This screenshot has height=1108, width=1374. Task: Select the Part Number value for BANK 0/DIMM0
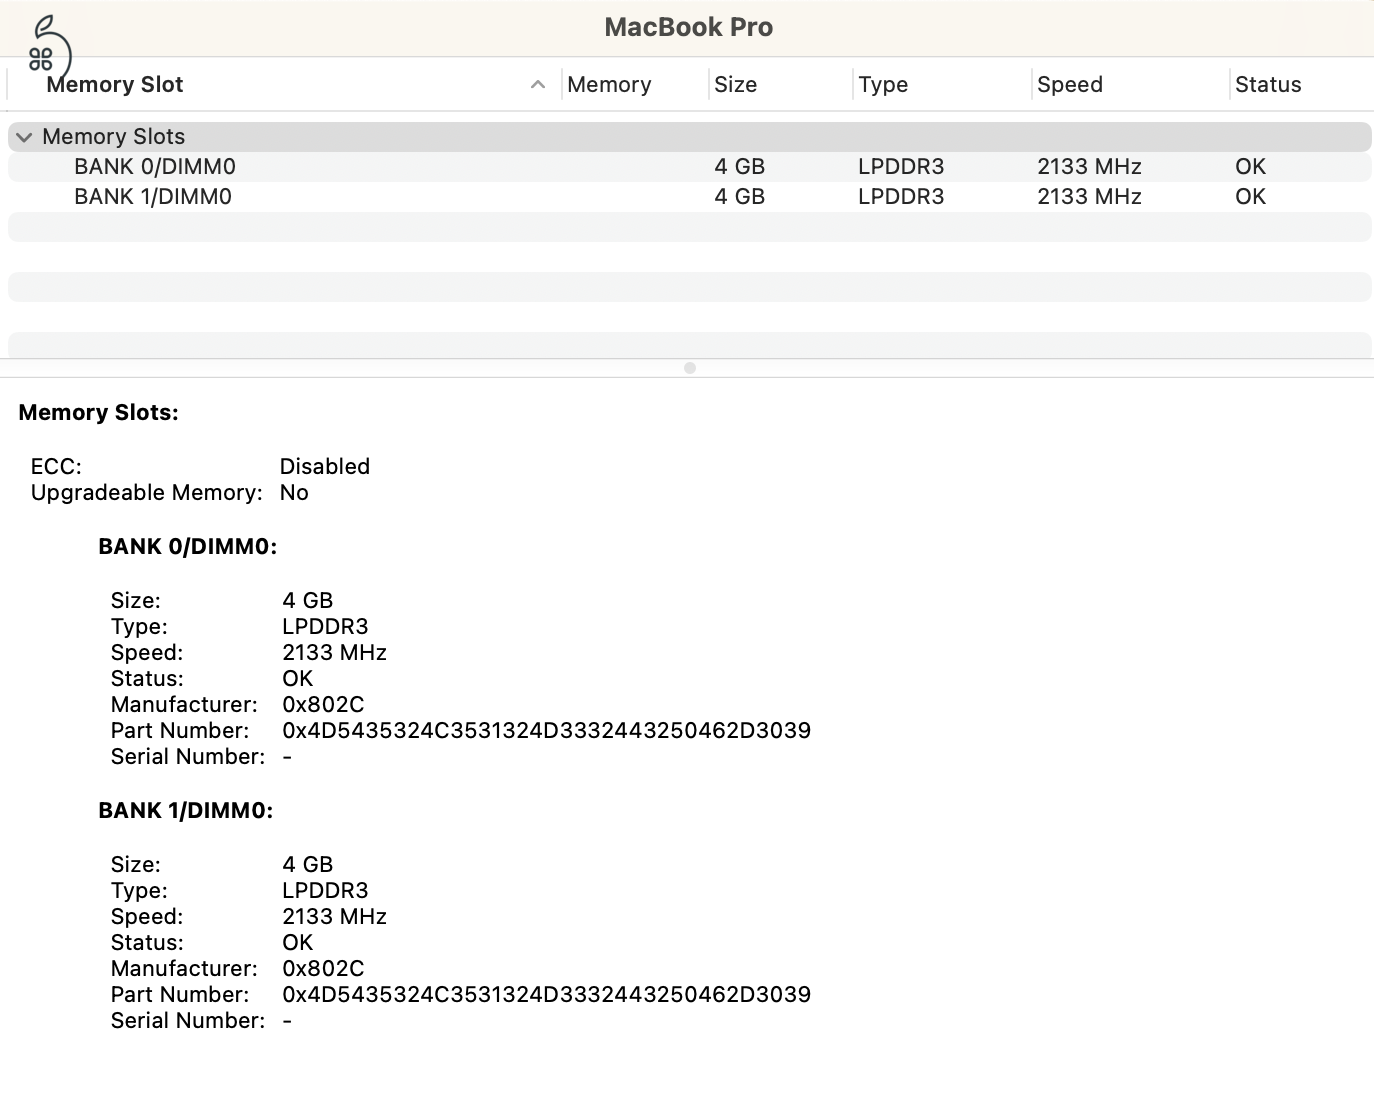(546, 730)
